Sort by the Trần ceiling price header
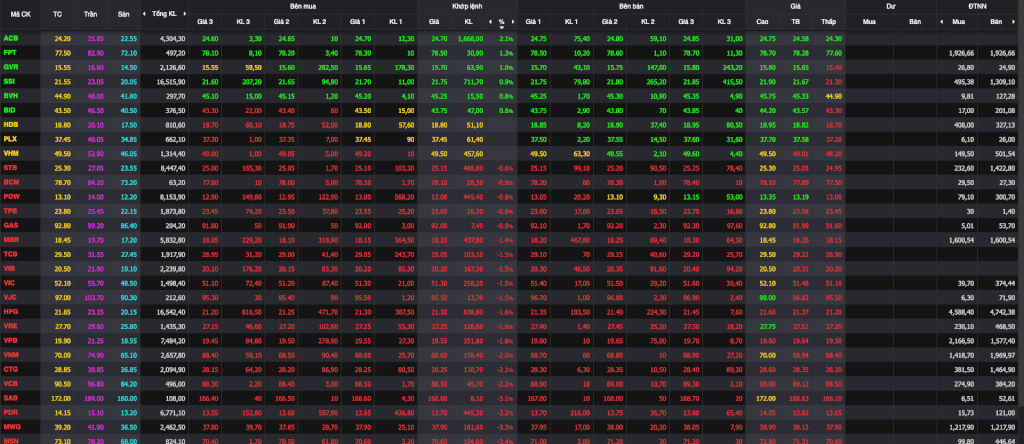1024x444 pixels. pyautogui.click(x=91, y=14)
